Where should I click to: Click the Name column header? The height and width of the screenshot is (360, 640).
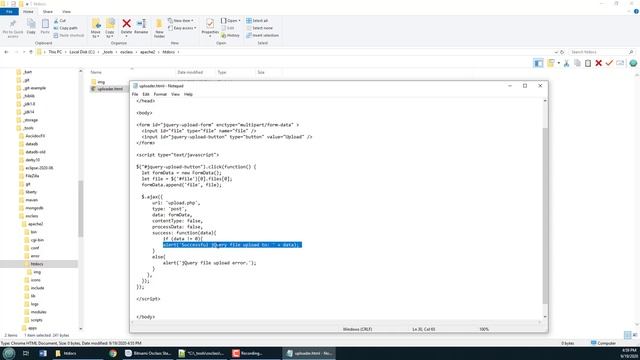tap(96, 72)
